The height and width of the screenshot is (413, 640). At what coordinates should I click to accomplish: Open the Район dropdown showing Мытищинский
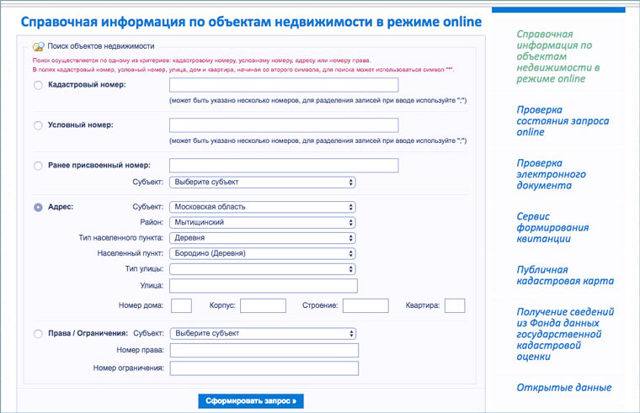(x=262, y=222)
